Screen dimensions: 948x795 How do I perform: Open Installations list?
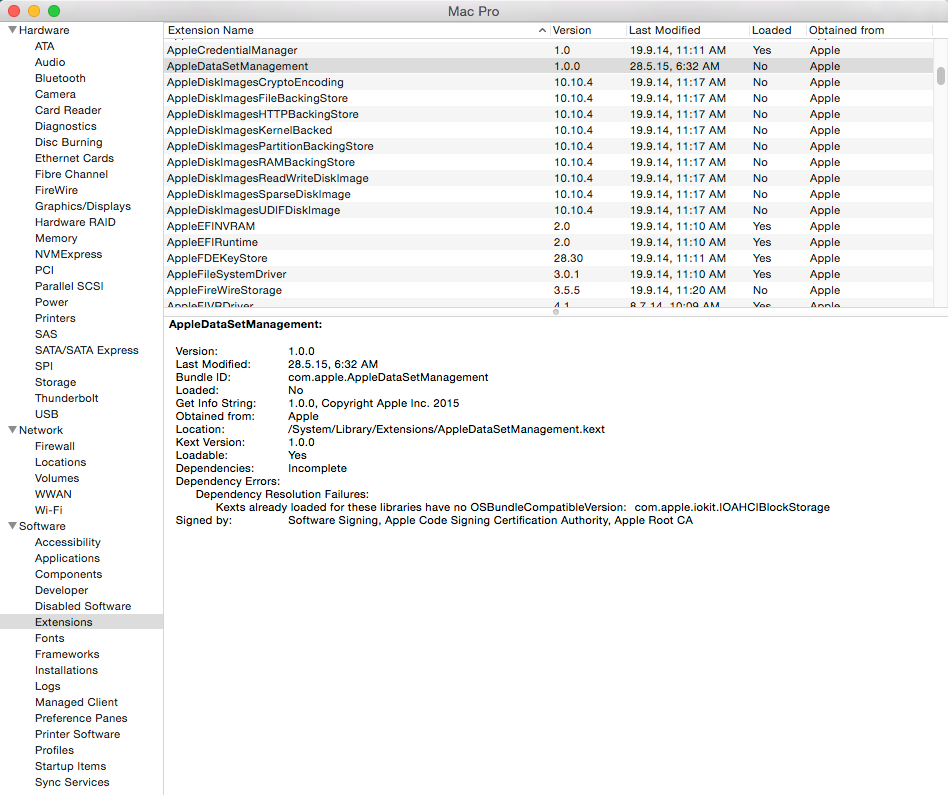click(67, 670)
